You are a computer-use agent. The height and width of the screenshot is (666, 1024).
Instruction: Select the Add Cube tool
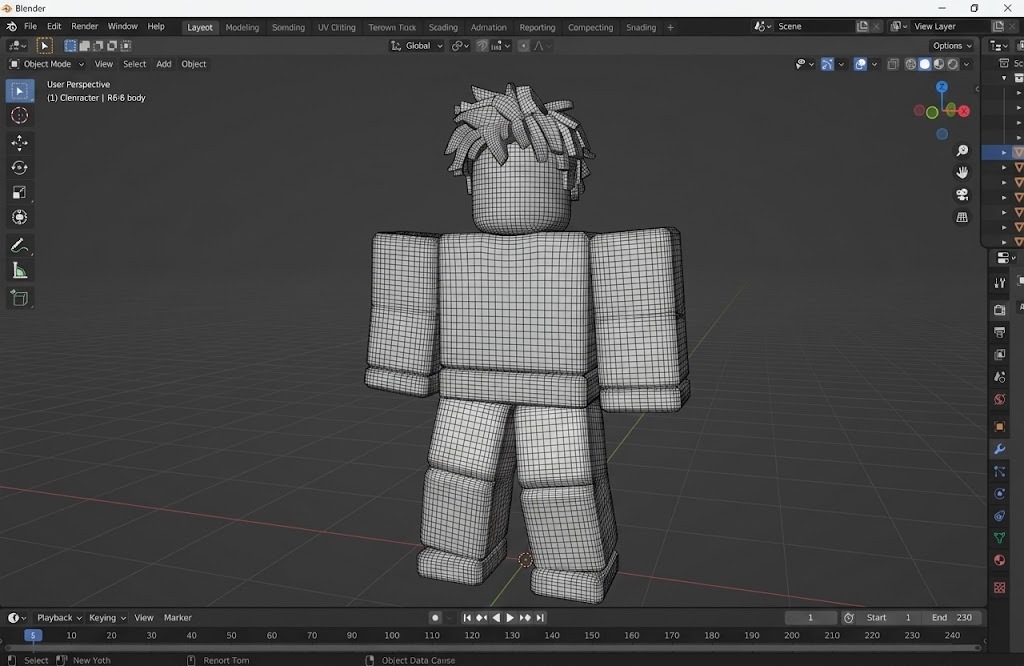(x=20, y=298)
